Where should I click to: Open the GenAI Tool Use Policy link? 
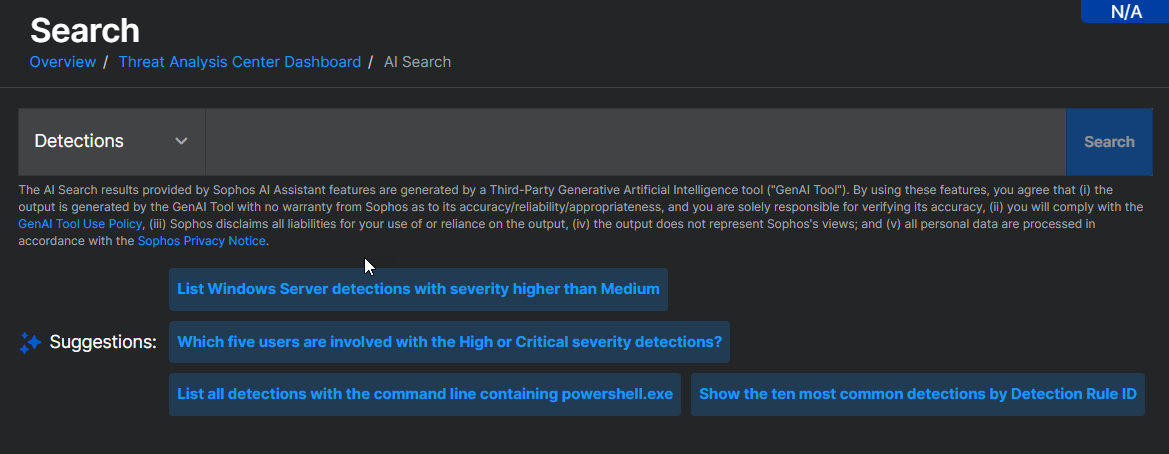80,224
